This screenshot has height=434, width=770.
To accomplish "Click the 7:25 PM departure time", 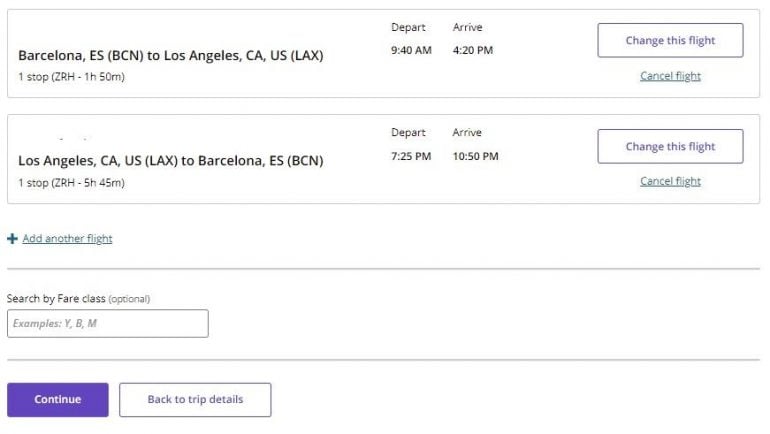I will (x=411, y=156).
